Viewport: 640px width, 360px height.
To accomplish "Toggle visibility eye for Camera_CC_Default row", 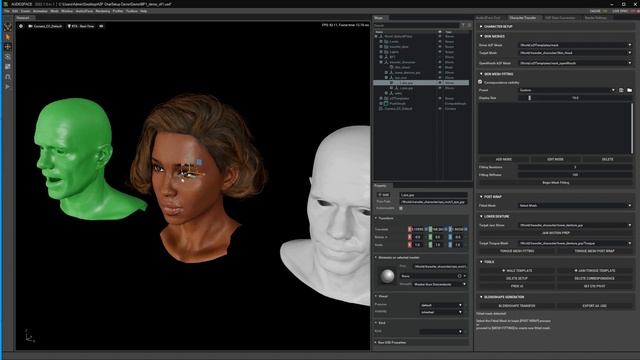I will (440, 109).
